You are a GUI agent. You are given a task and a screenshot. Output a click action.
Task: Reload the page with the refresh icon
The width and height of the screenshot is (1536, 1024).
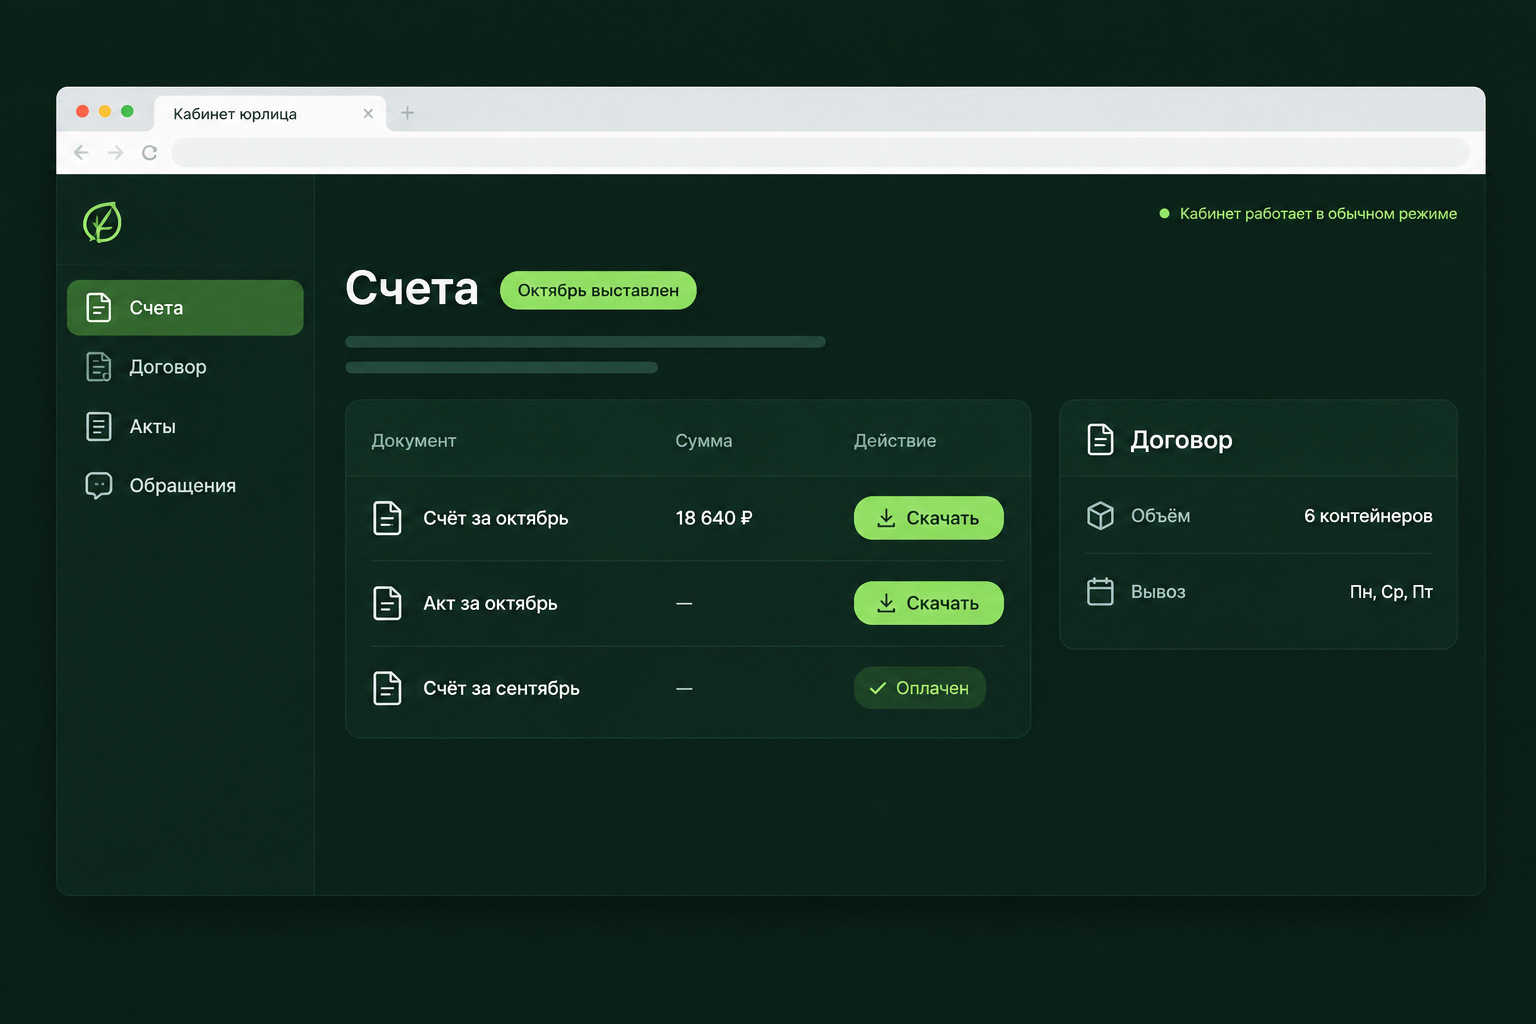pos(149,152)
